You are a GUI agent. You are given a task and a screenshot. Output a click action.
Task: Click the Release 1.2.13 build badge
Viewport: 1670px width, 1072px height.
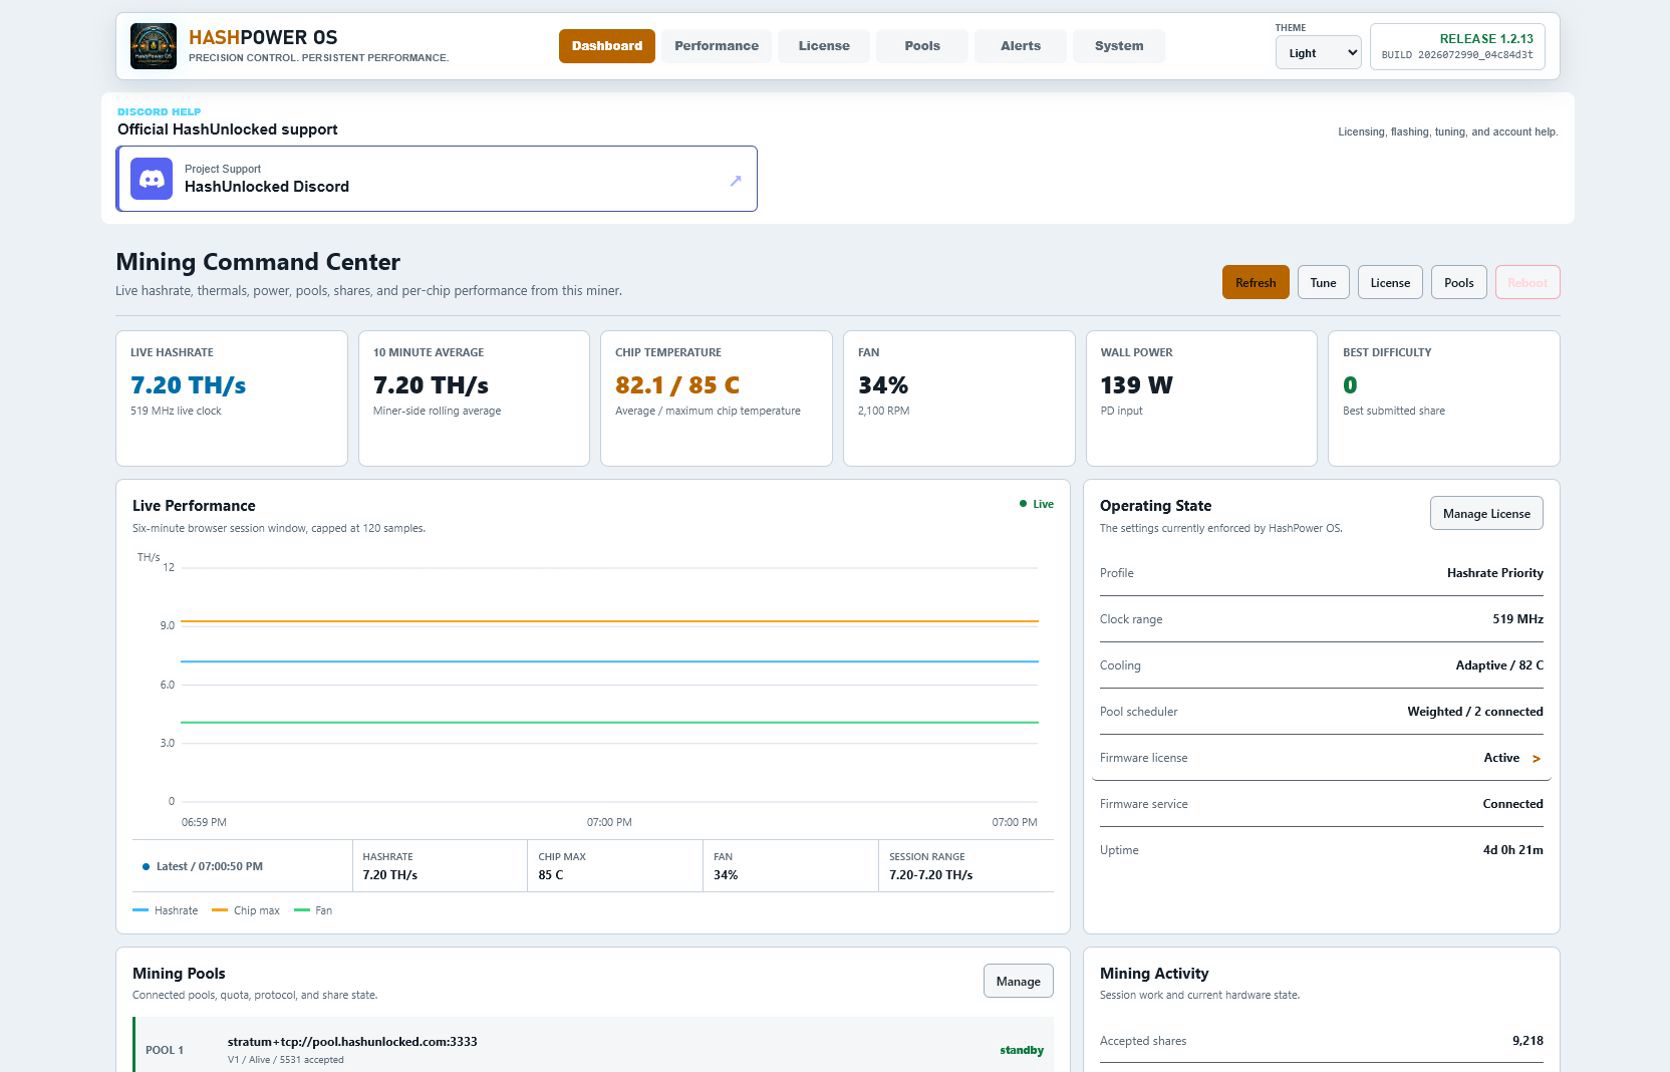pos(1457,46)
